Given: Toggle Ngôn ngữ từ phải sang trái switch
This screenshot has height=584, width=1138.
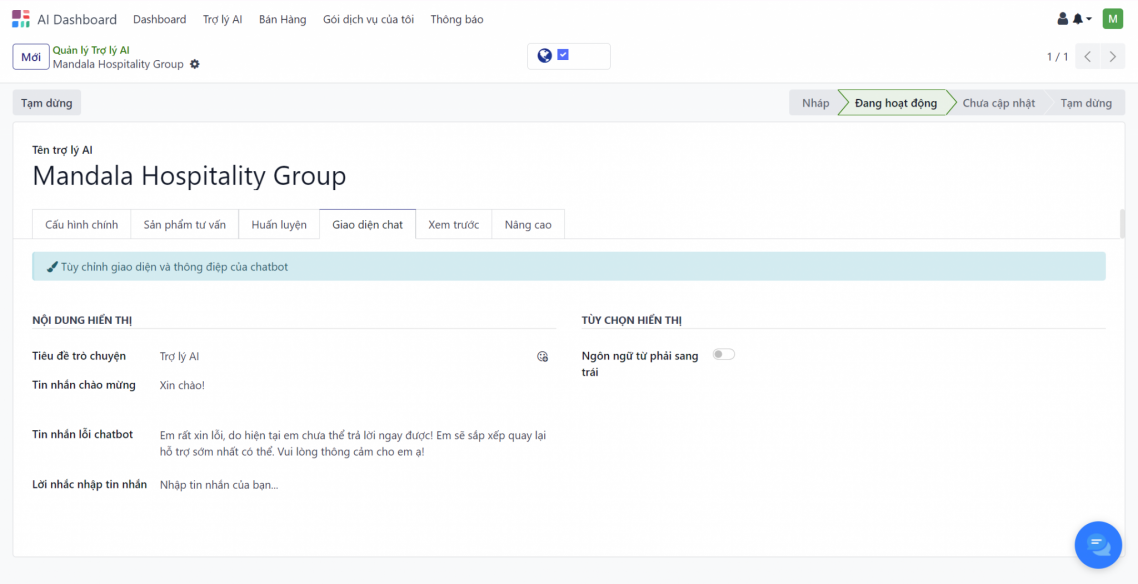Looking at the screenshot, I should coord(723,354).
